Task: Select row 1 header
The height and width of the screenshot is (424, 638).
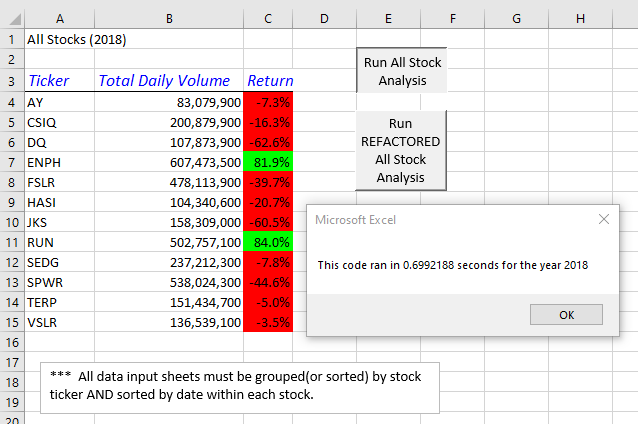Action: pos(12,39)
